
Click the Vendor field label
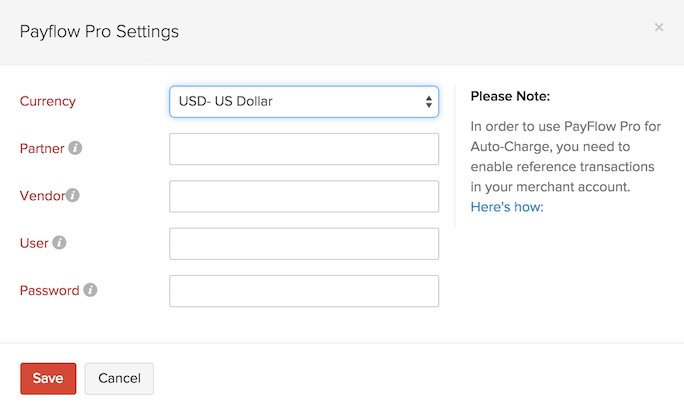coord(42,196)
